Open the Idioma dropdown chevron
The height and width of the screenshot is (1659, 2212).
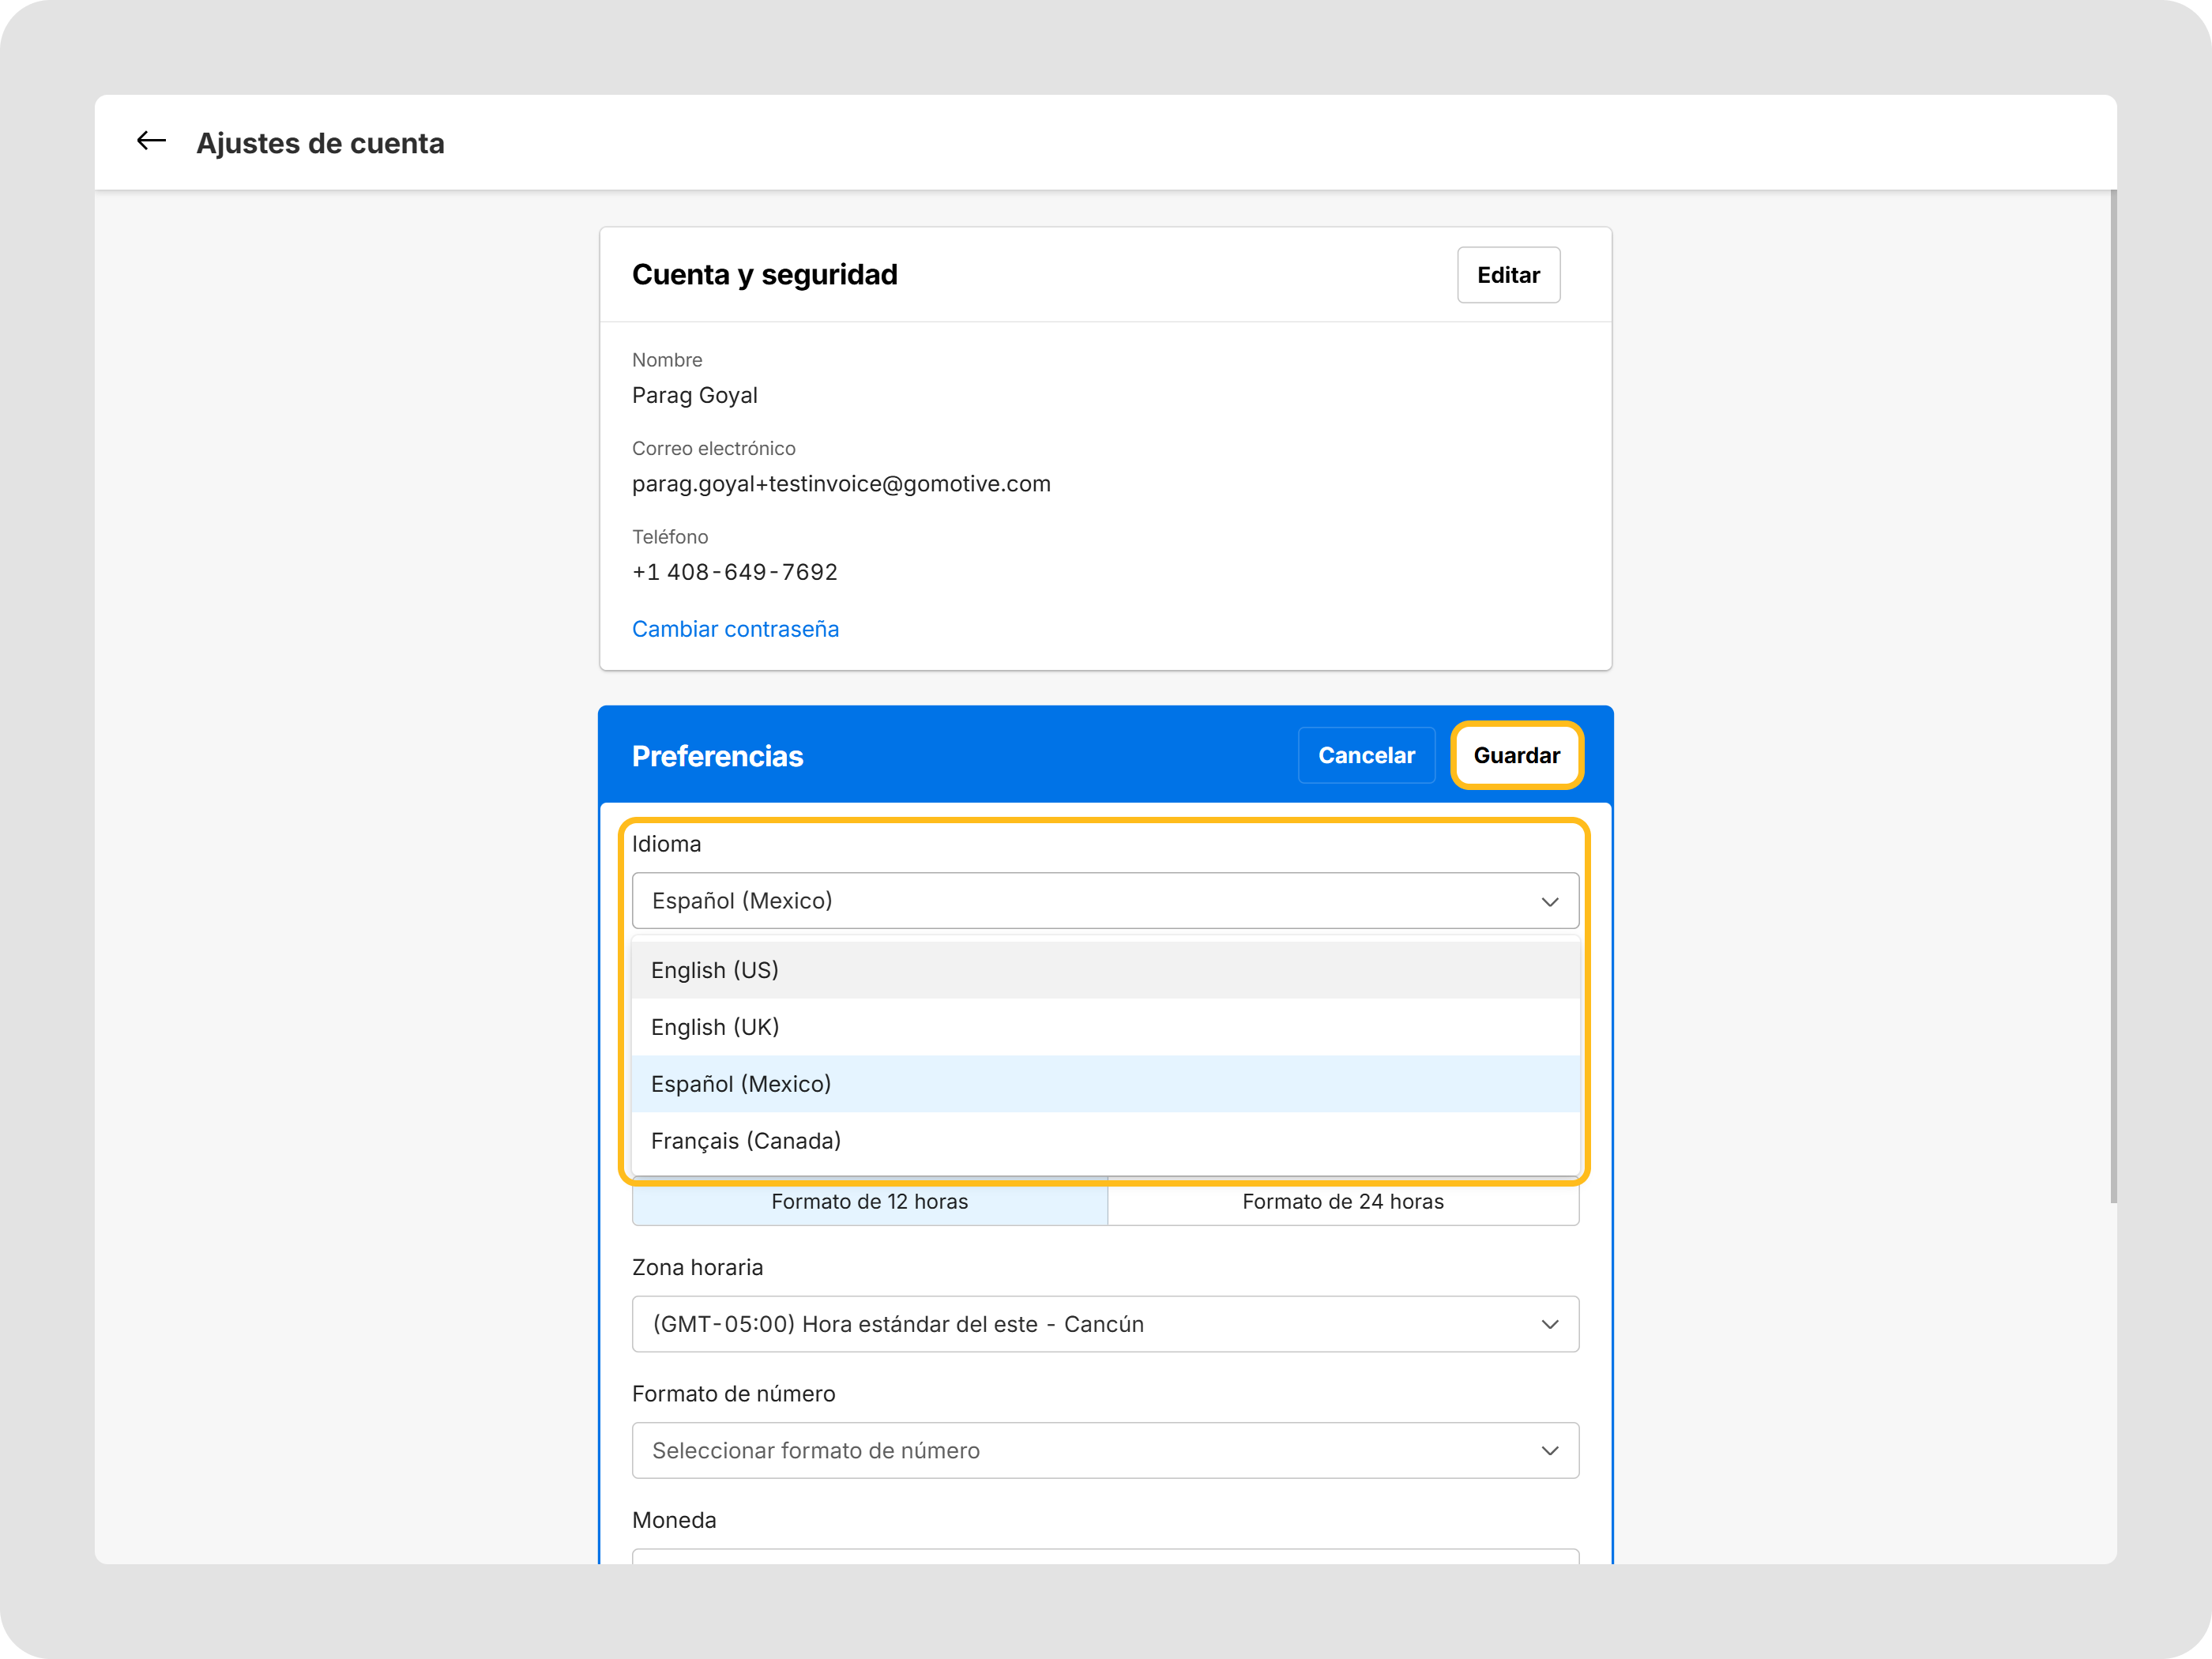click(x=1549, y=901)
